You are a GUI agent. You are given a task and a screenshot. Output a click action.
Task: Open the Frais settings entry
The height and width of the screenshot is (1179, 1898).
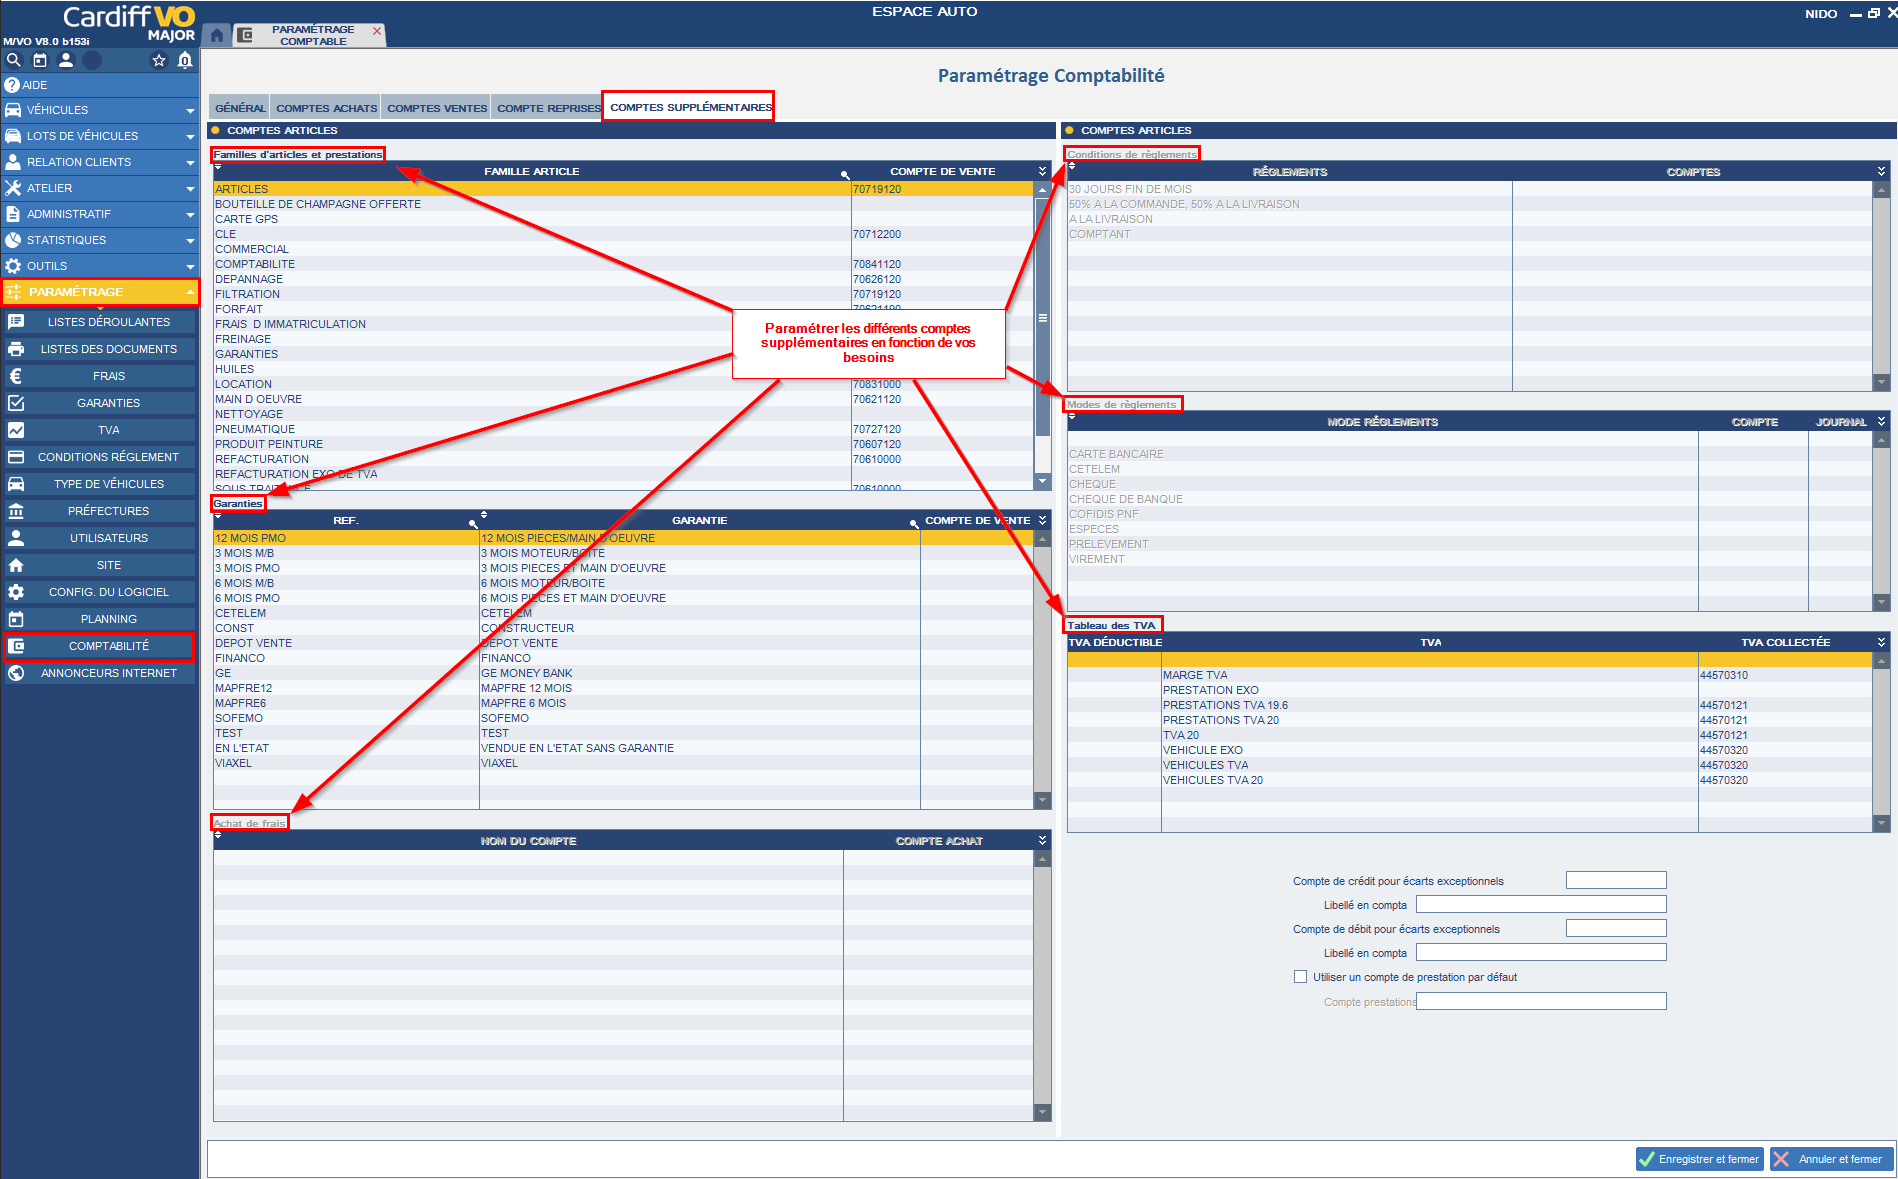click(x=99, y=376)
